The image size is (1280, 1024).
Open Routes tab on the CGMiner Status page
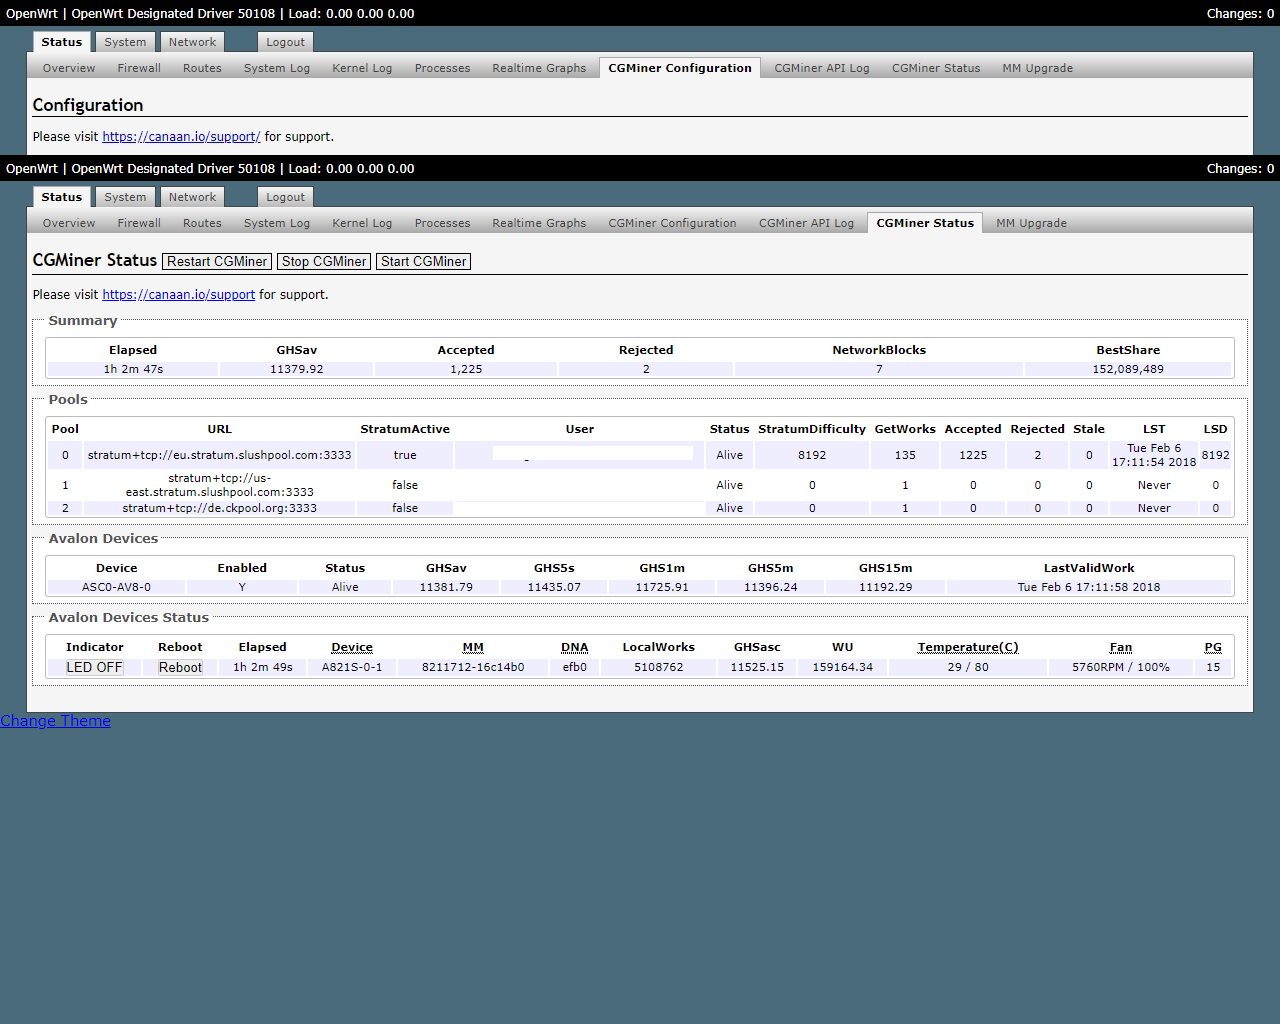coord(202,223)
